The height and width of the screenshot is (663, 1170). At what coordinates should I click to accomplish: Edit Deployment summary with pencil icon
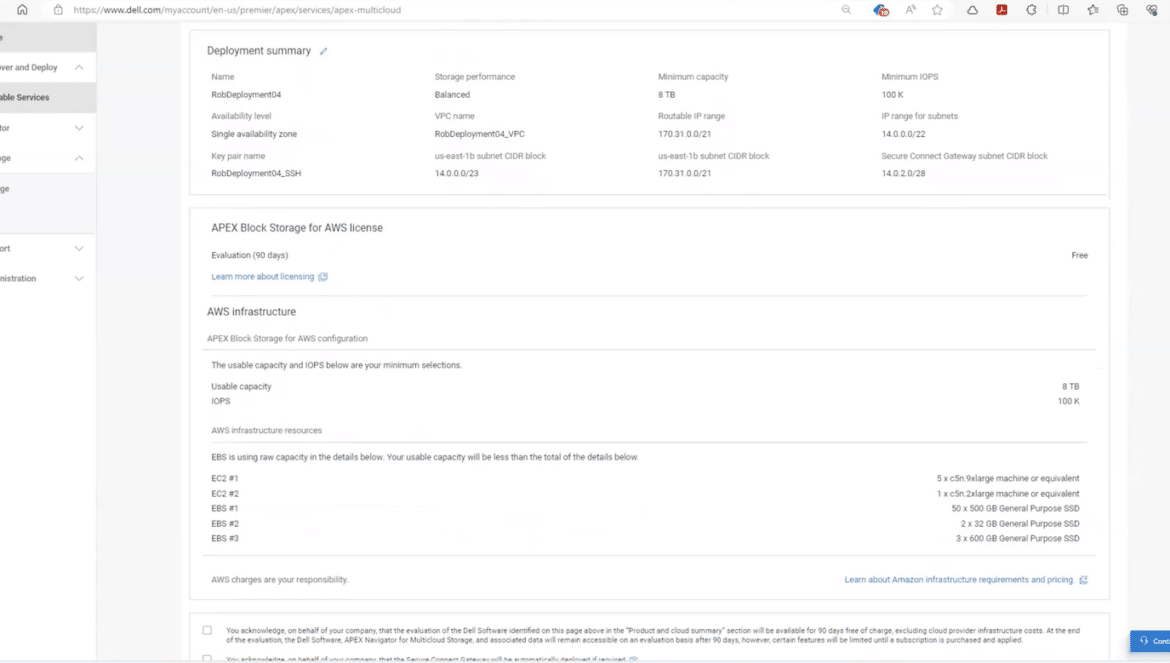[x=323, y=51]
